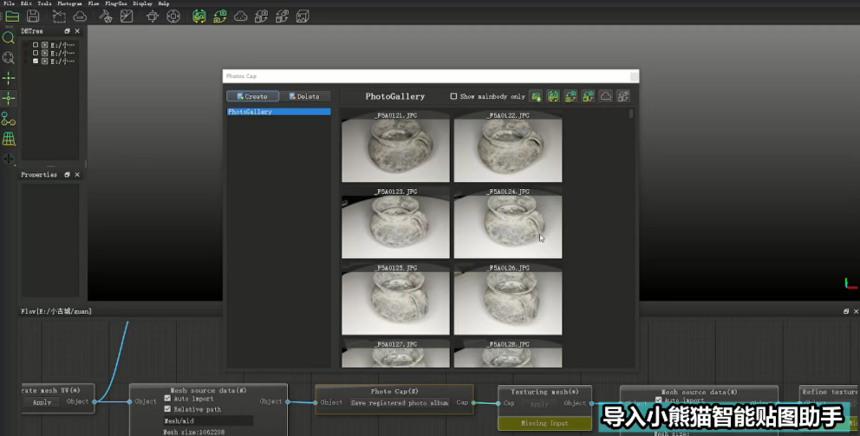Click the dotted point cloud toolbar icon
This screenshot has width=860, height=436.
[x=241, y=16]
